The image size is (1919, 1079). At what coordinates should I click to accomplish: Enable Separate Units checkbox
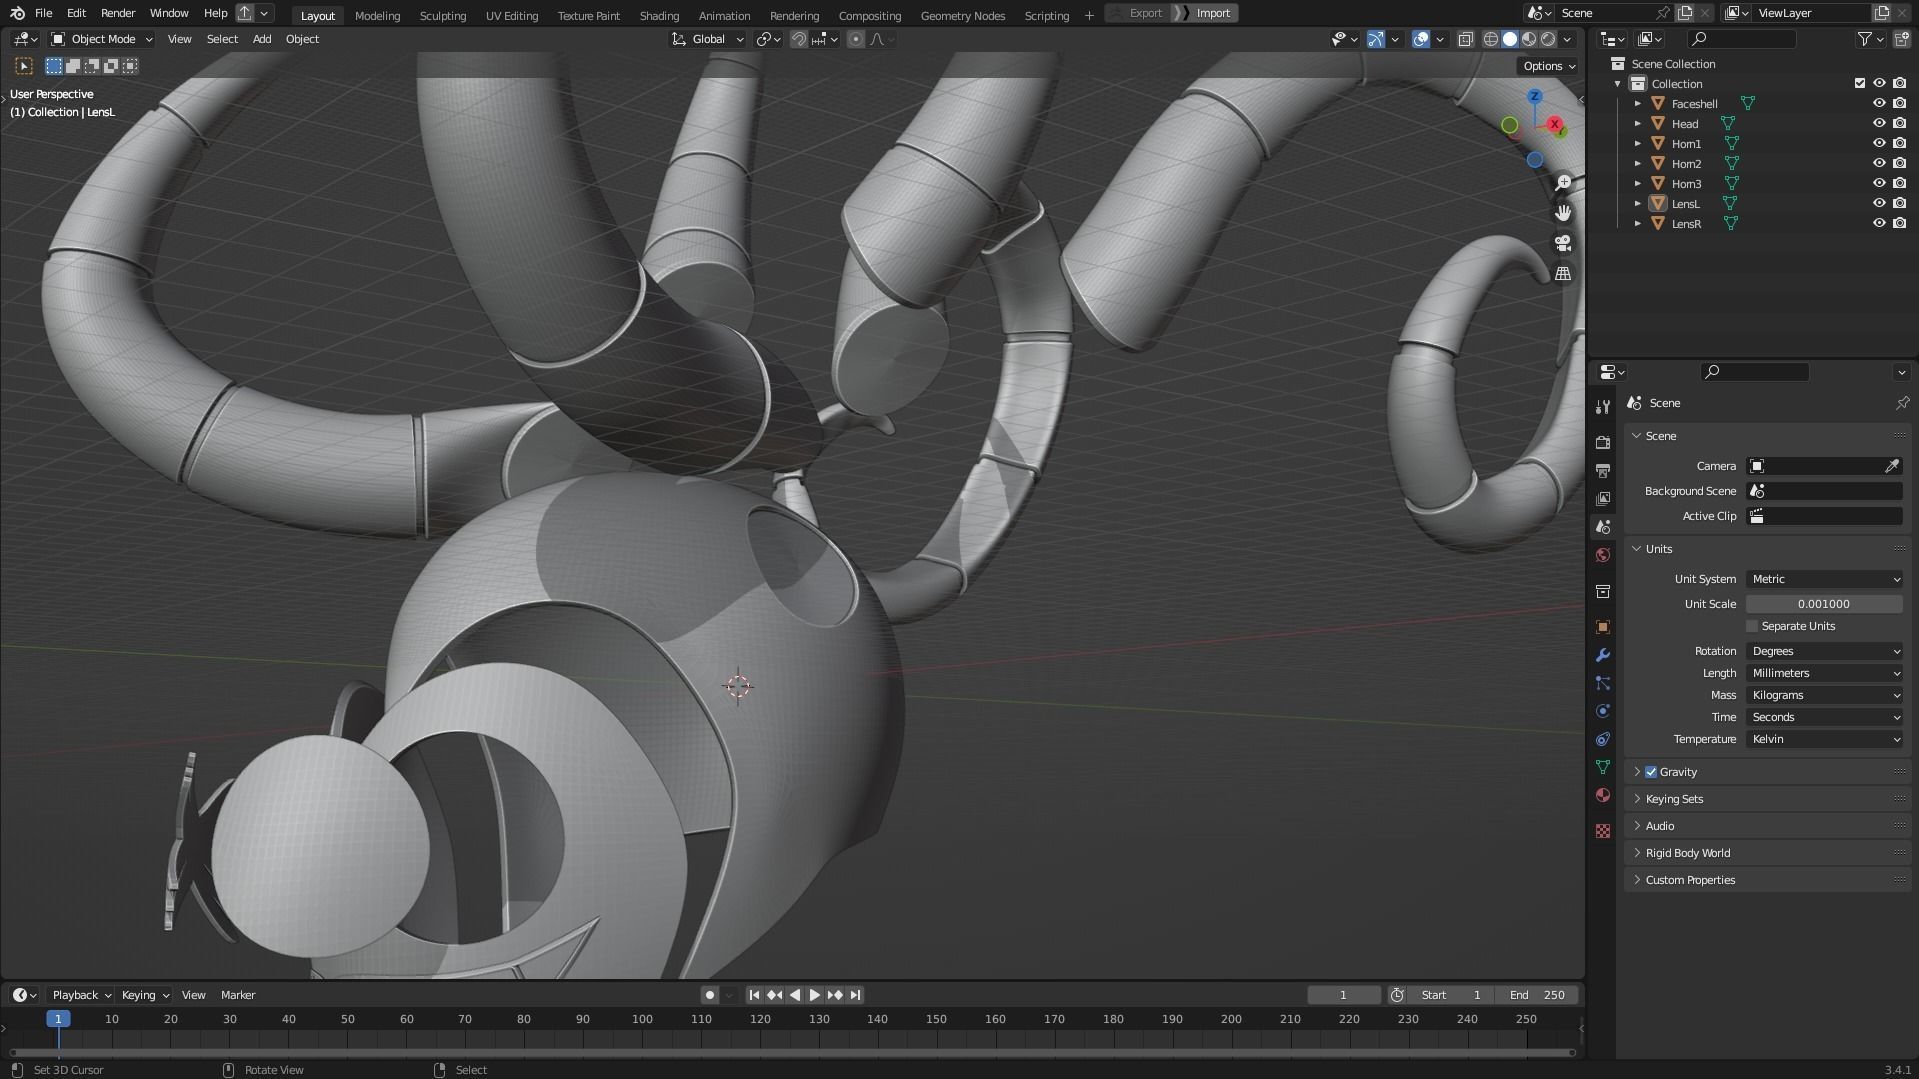[x=1752, y=626]
